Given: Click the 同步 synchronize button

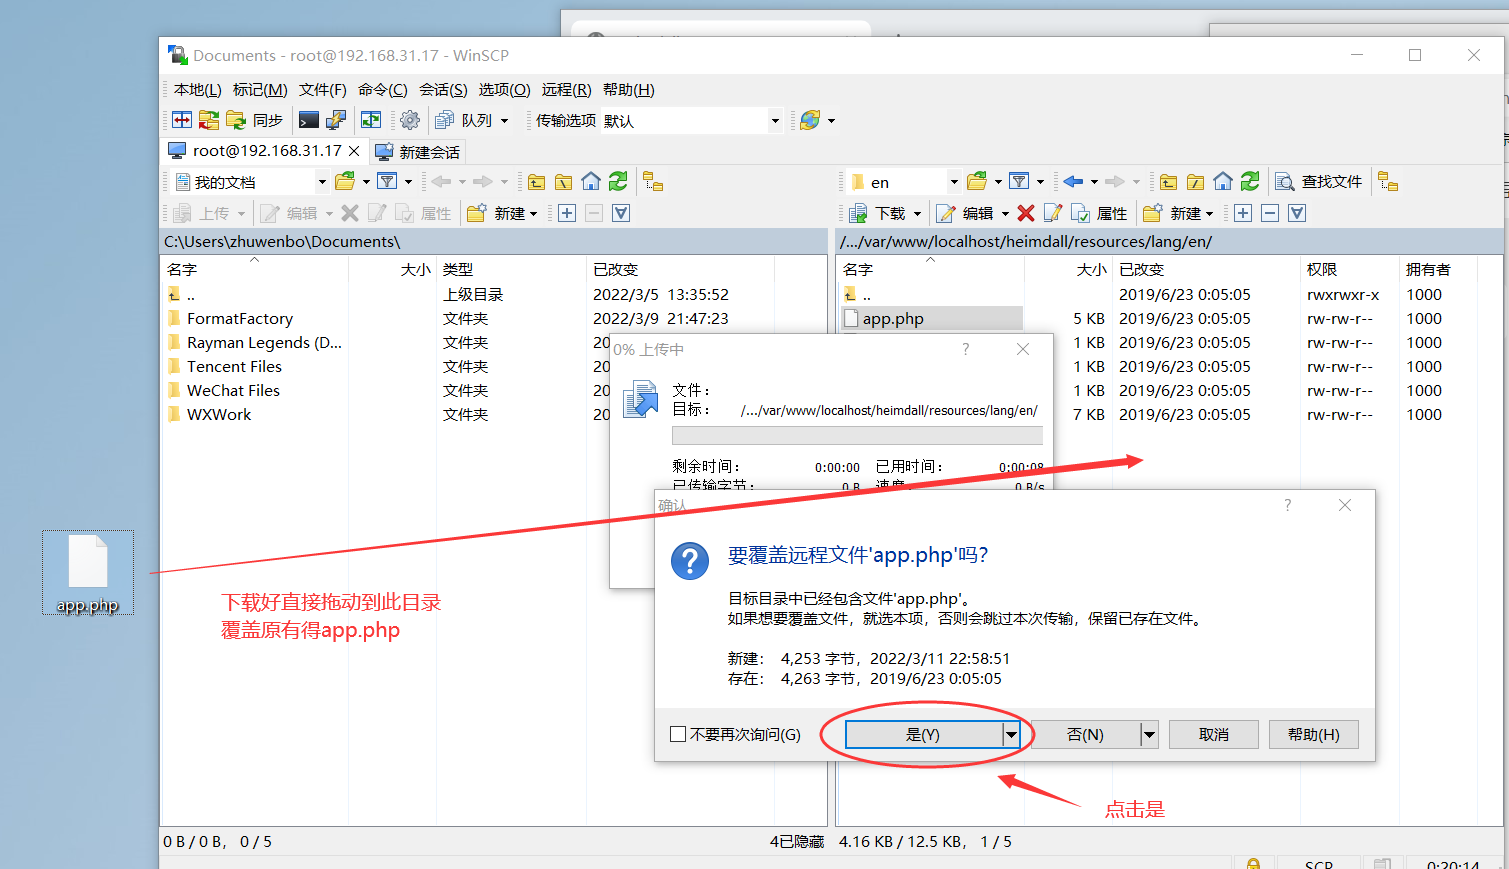Looking at the screenshot, I should 256,120.
